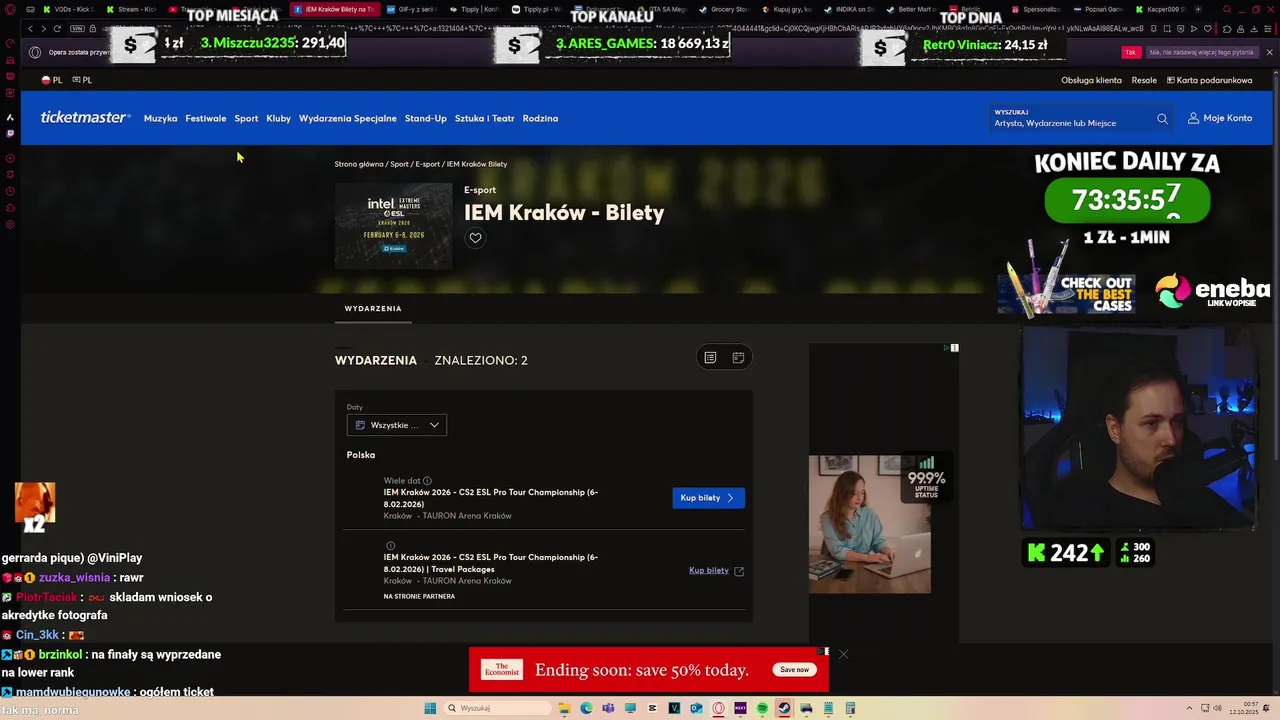Open Windows Start menu
The height and width of the screenshot is (720, 1280).
(x=430, y=708)
